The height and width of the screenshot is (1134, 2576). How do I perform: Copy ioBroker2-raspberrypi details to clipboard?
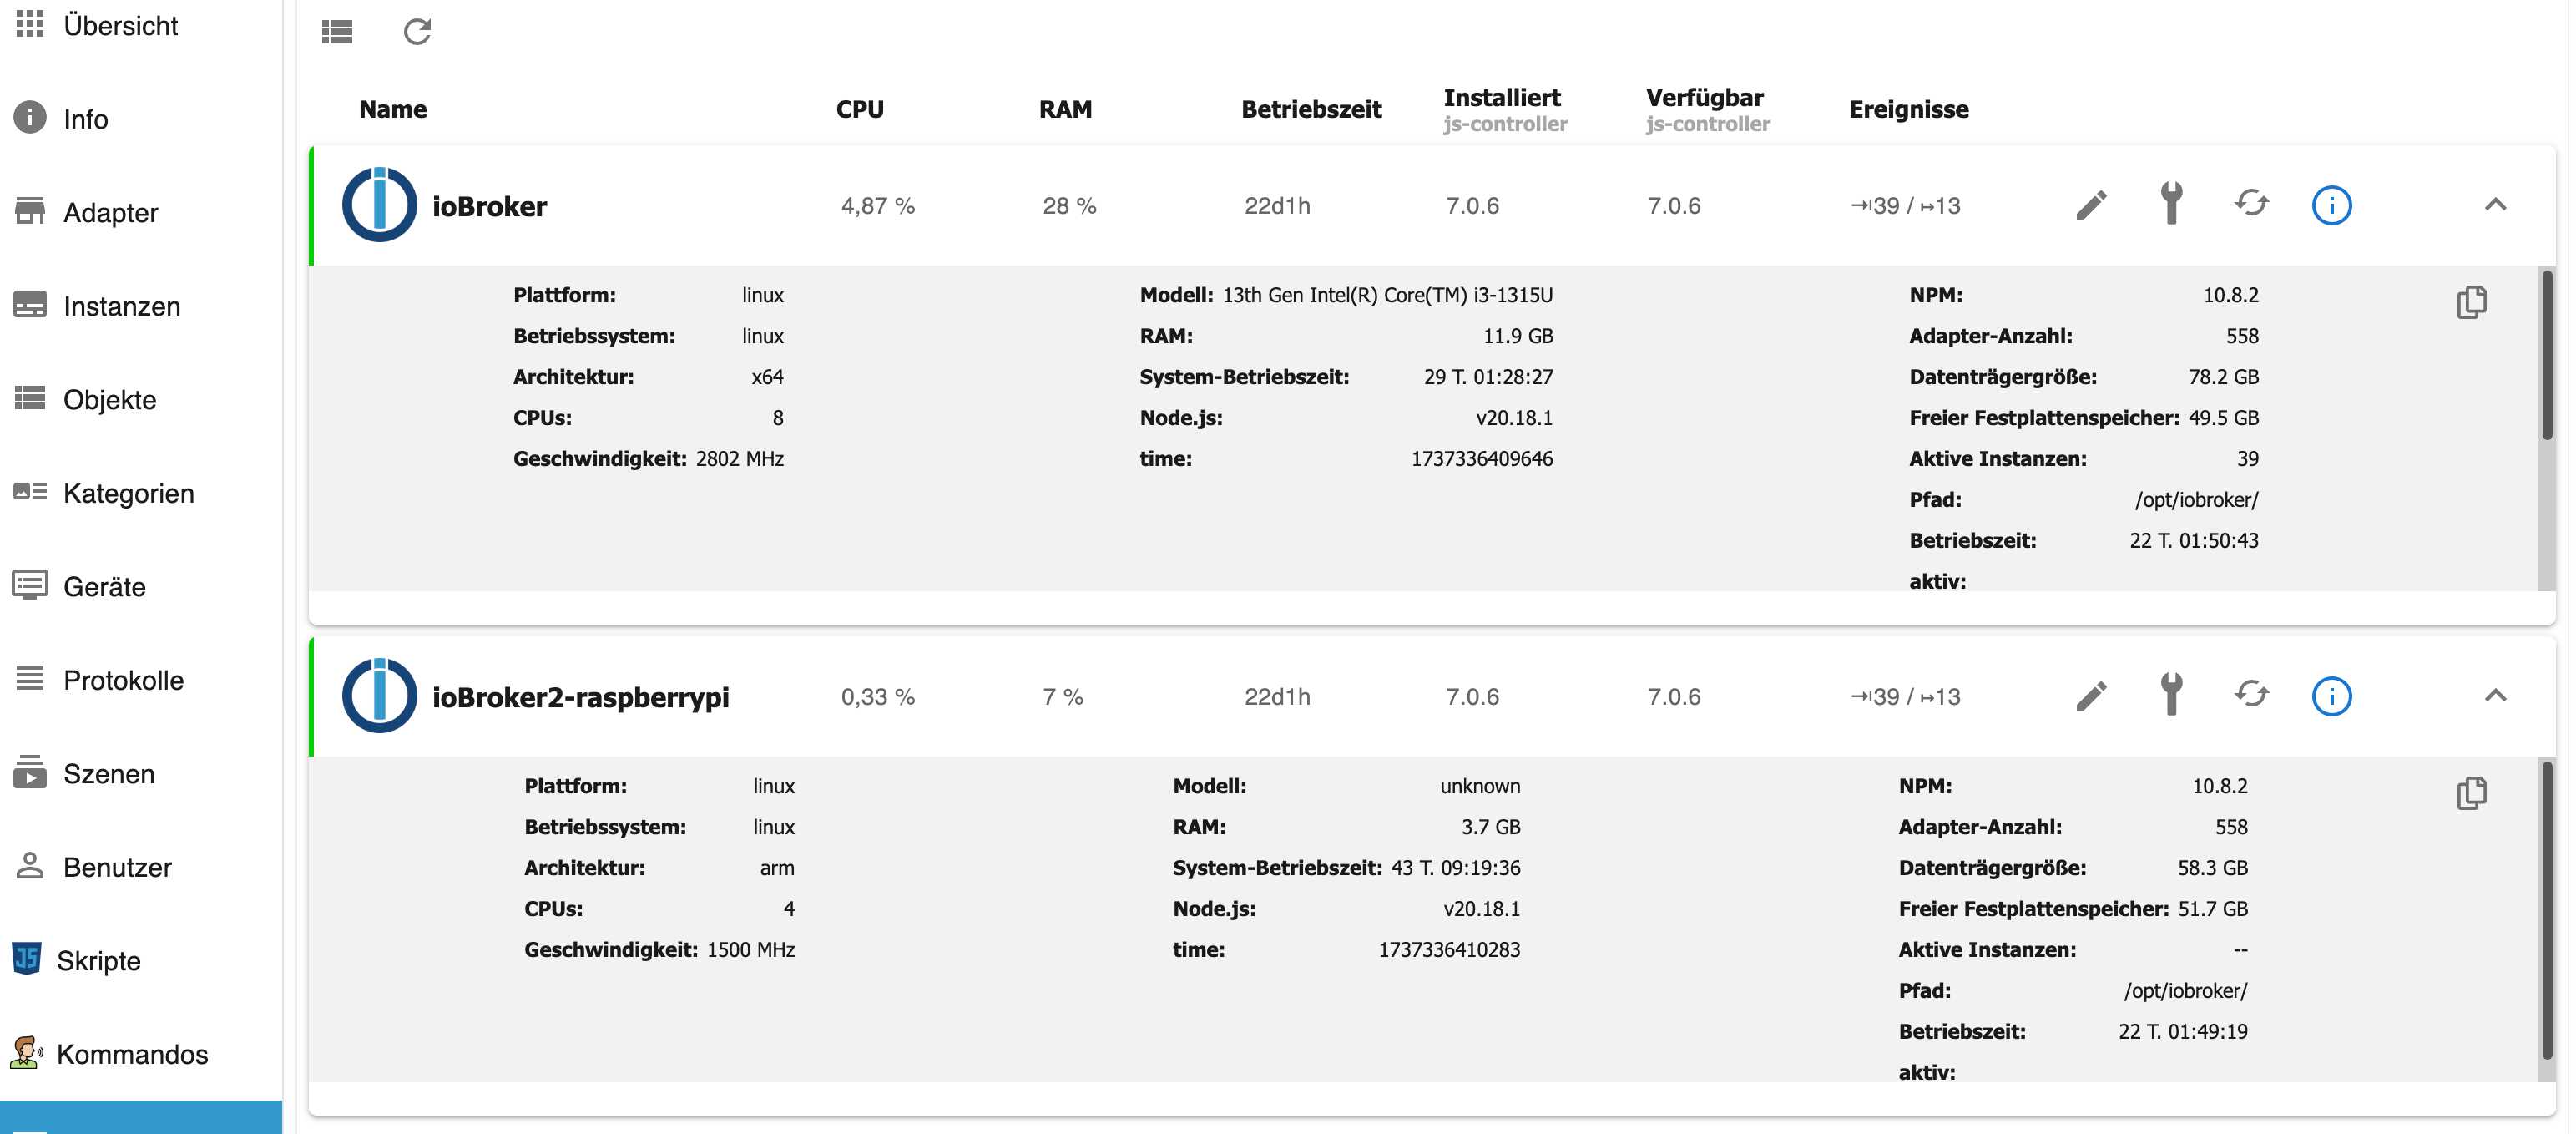[2471, 793]
